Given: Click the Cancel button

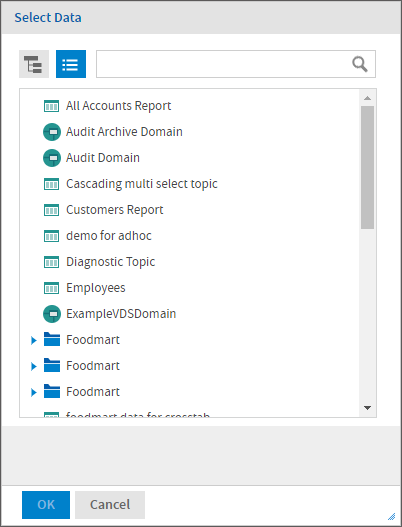Looking at the screenshot, I should (x=110, y=505).
